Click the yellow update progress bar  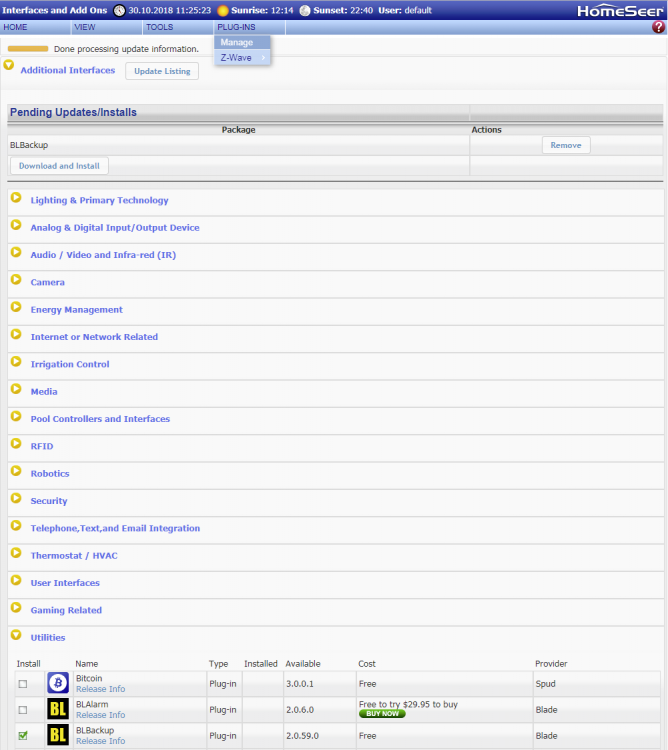(28, 48)
